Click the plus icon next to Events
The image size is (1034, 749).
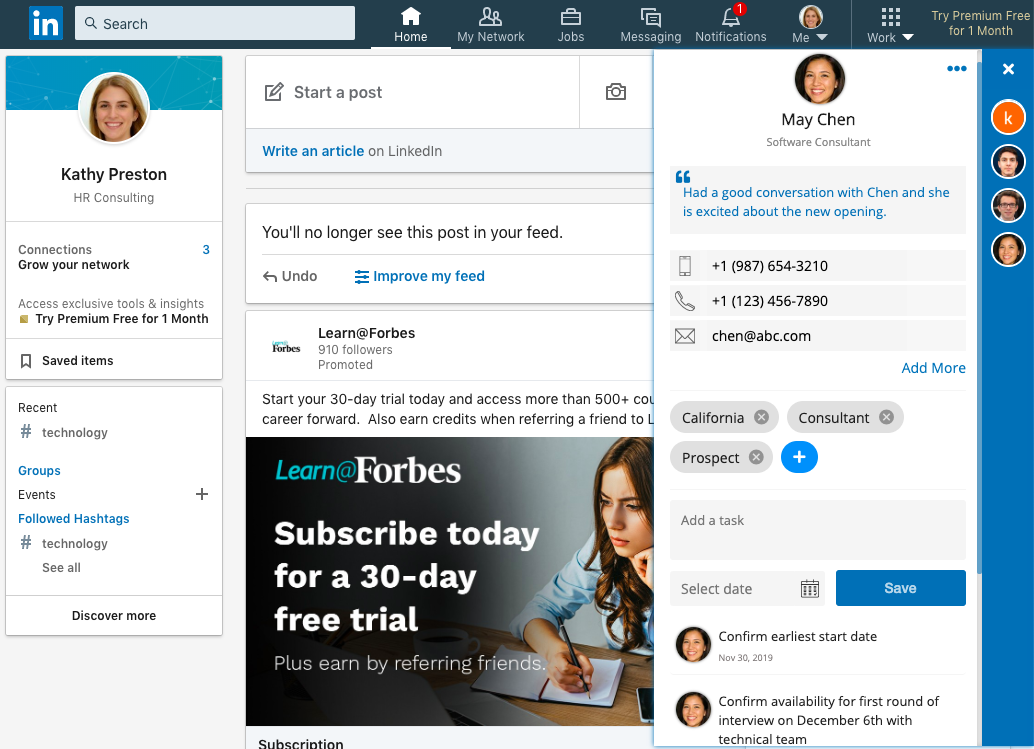click(202, 494)
